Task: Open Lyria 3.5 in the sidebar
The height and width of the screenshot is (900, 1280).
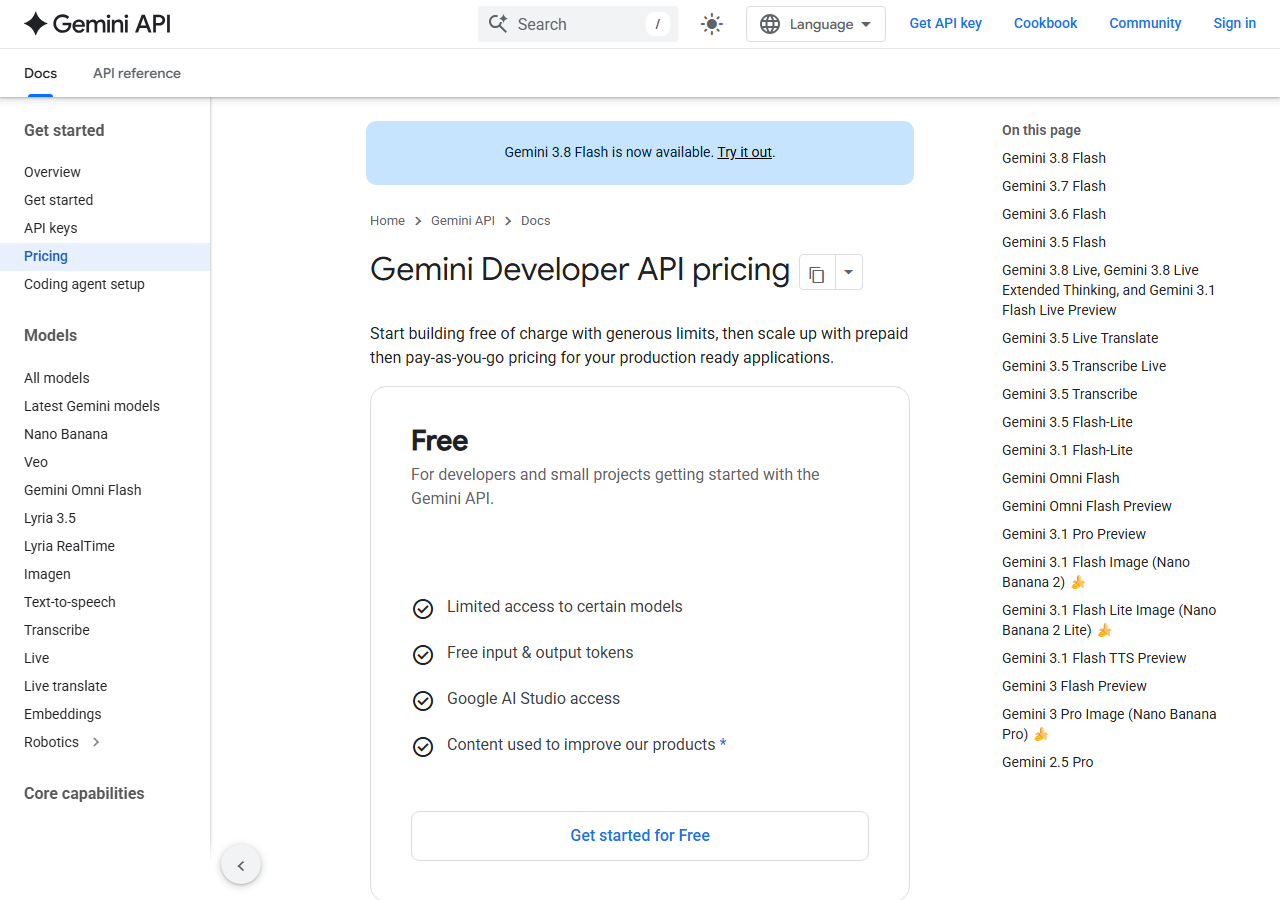Action: 50,518
